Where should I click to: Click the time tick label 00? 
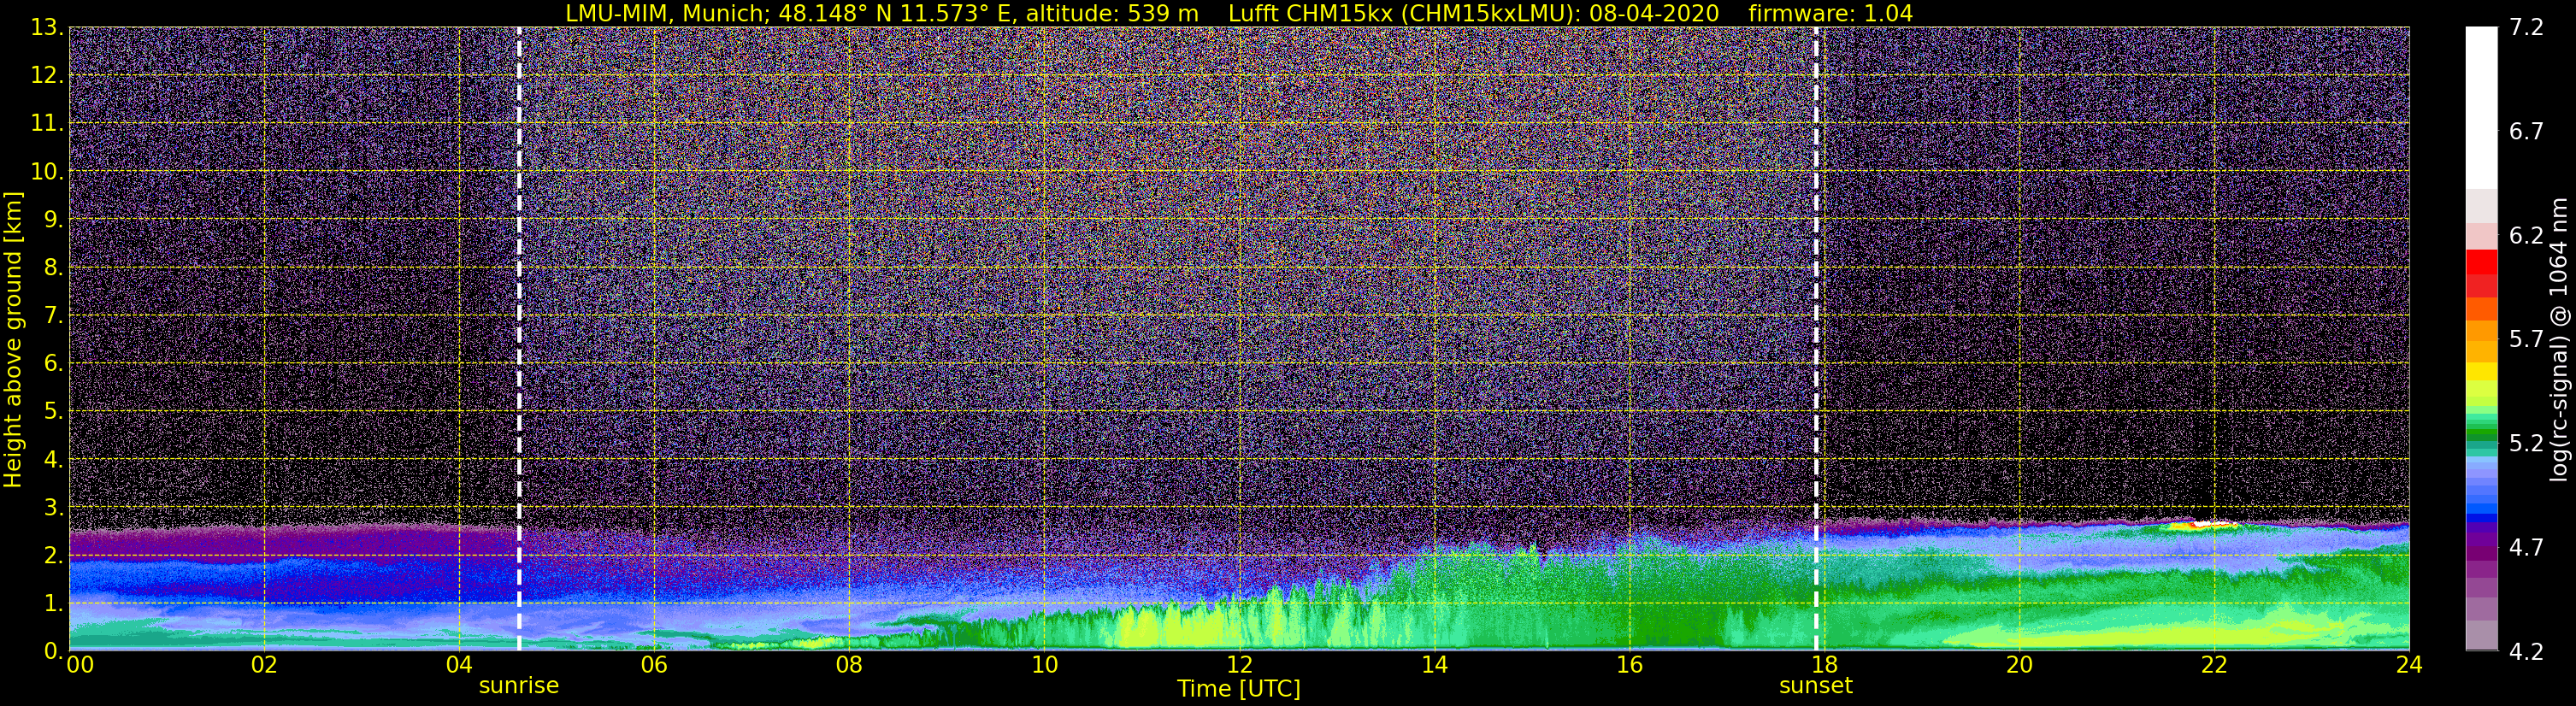(79, 665)
